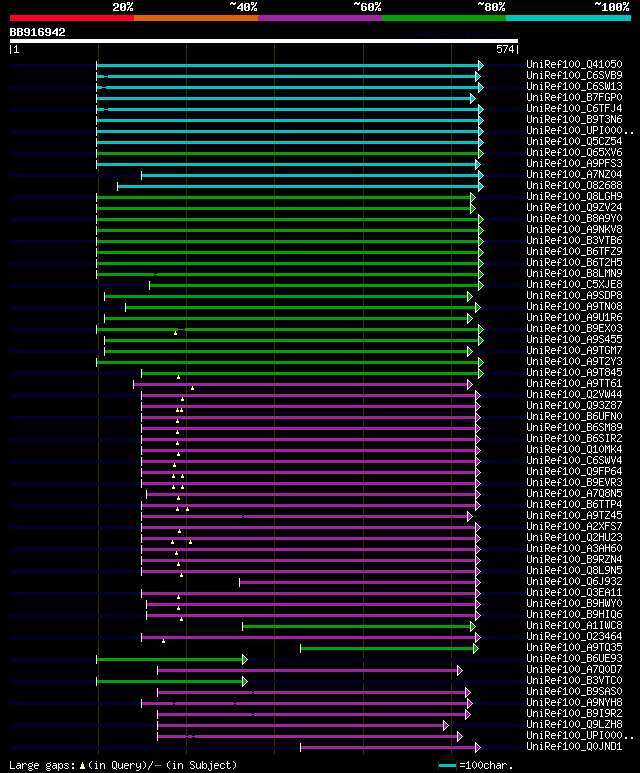Select the BB916942 query name
The height and width of the screenshot is (773, 640).
[x=37, y=33]
